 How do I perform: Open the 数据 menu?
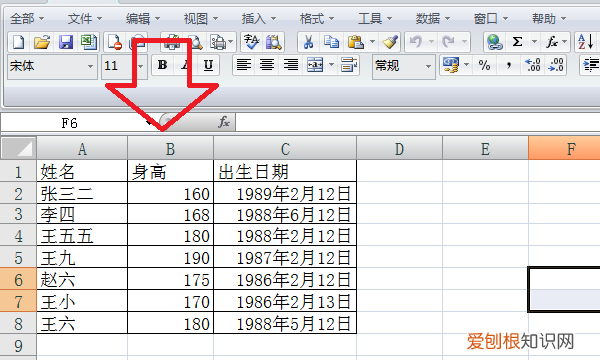pos(433,18)
